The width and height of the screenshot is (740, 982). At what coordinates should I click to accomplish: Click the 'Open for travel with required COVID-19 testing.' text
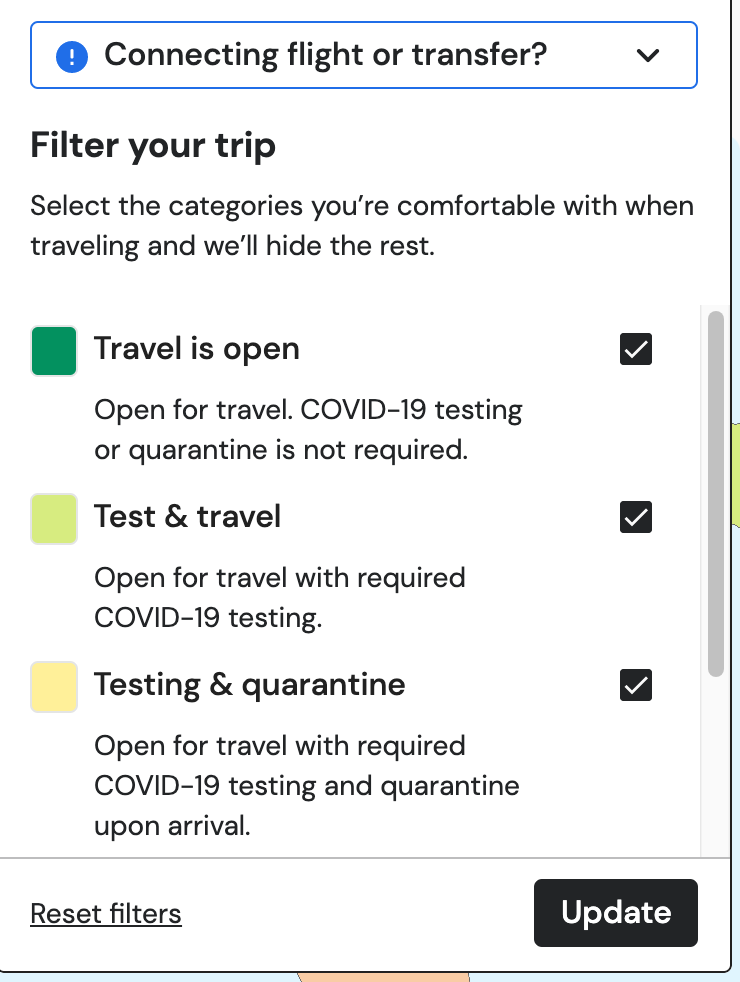280,597
